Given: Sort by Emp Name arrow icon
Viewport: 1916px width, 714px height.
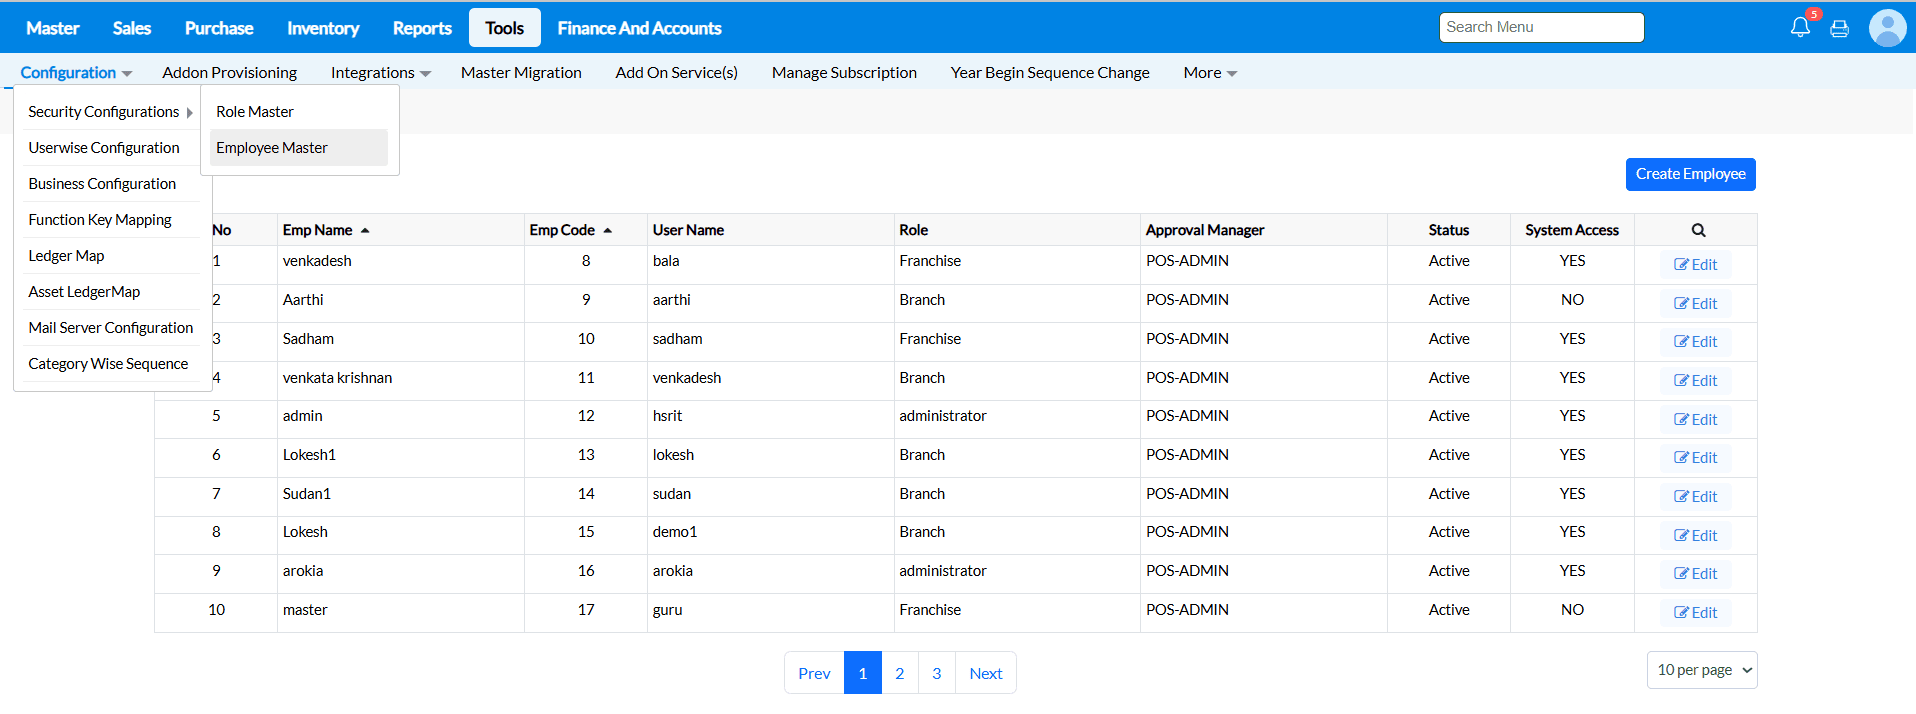Looking at the screenshot, I should pyautogui.click(x=365, y=230).
